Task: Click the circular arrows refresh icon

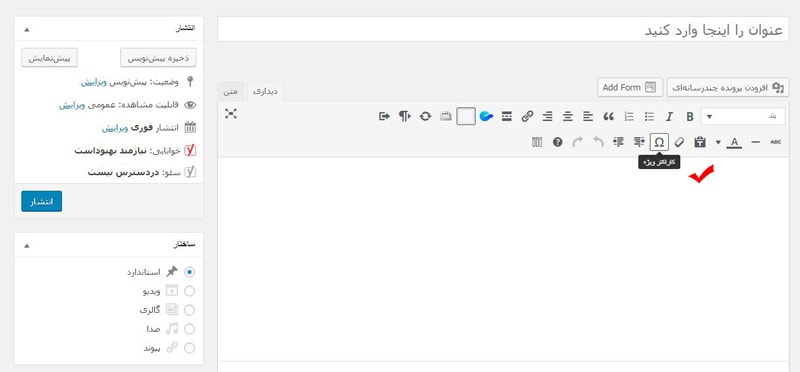Action: coord(426,117)
